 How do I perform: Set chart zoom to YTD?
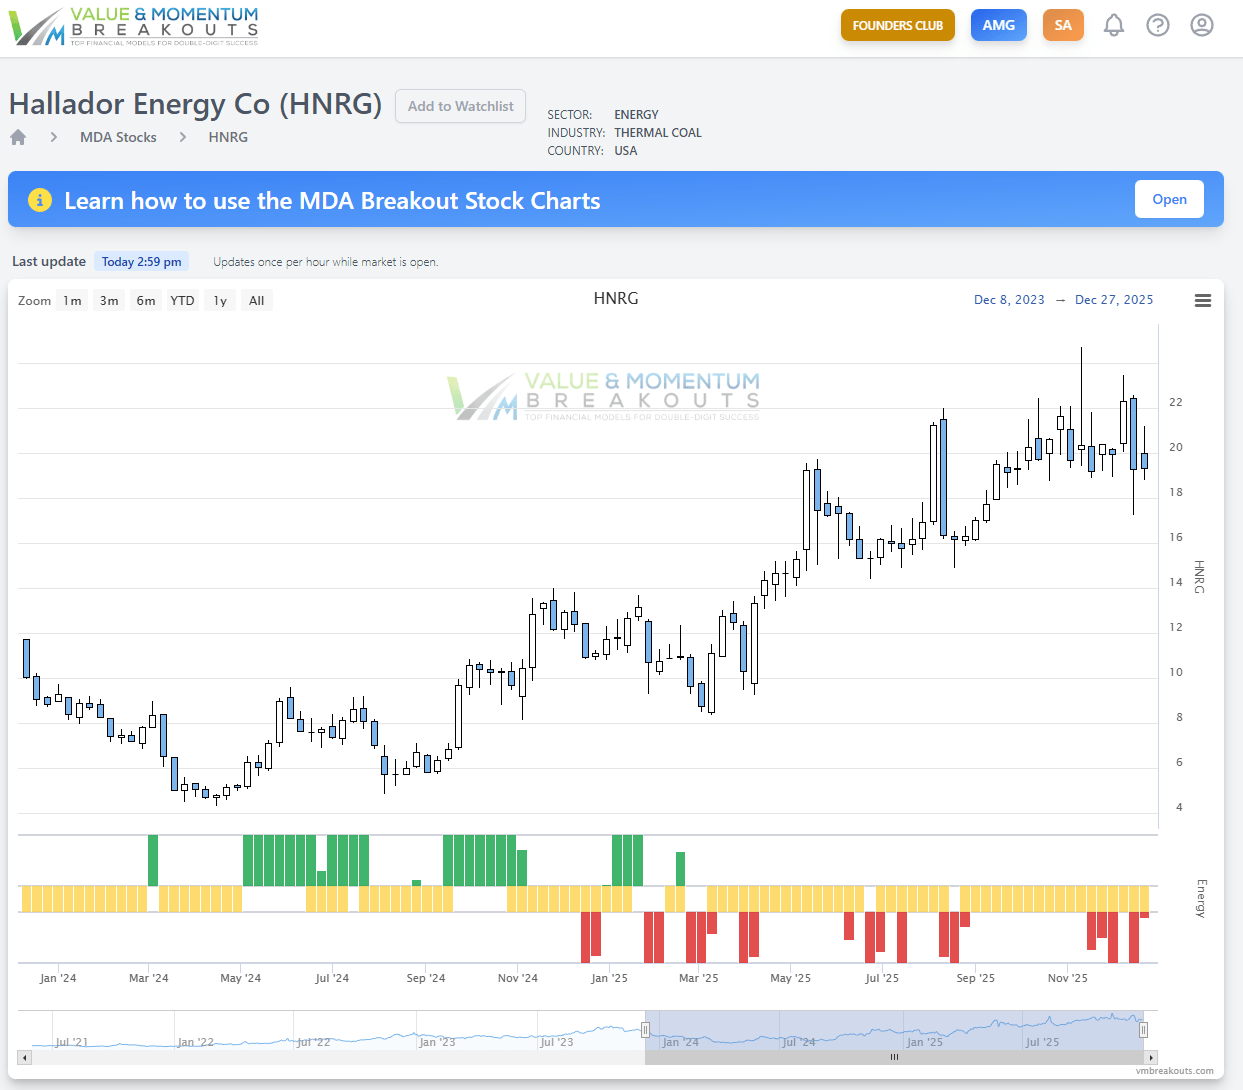[182, 300]
